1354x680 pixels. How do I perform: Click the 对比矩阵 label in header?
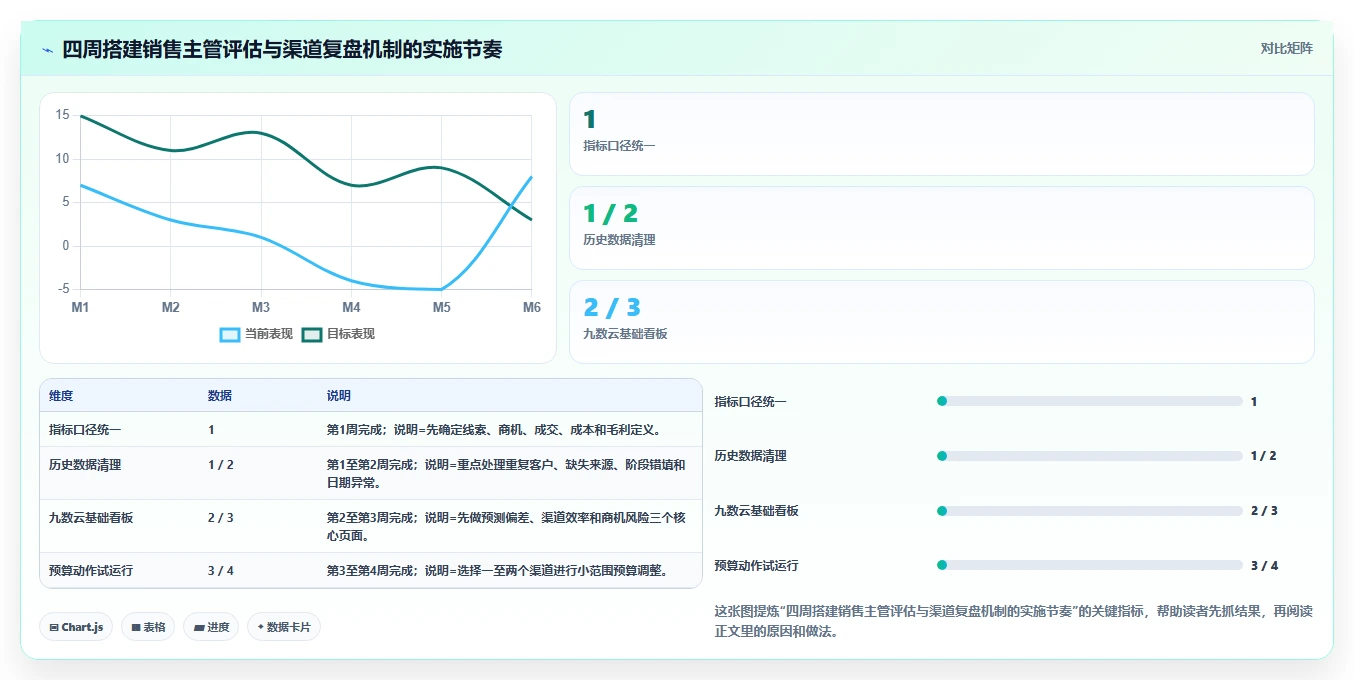tap(1286, 48)
